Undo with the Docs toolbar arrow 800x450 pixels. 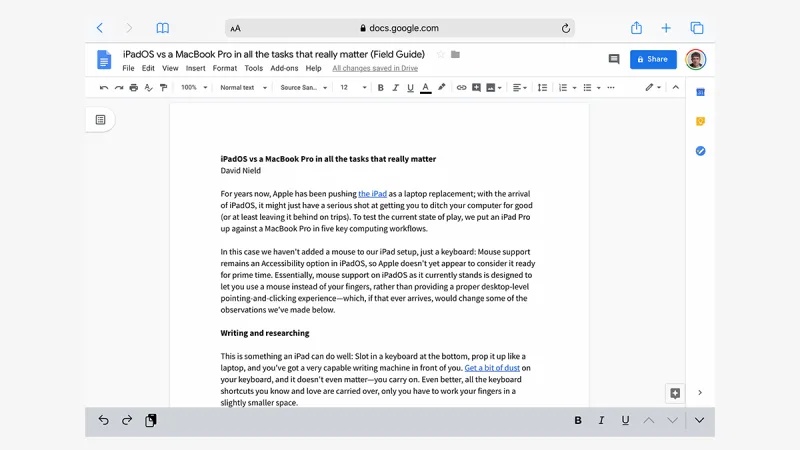click(104, 88)
